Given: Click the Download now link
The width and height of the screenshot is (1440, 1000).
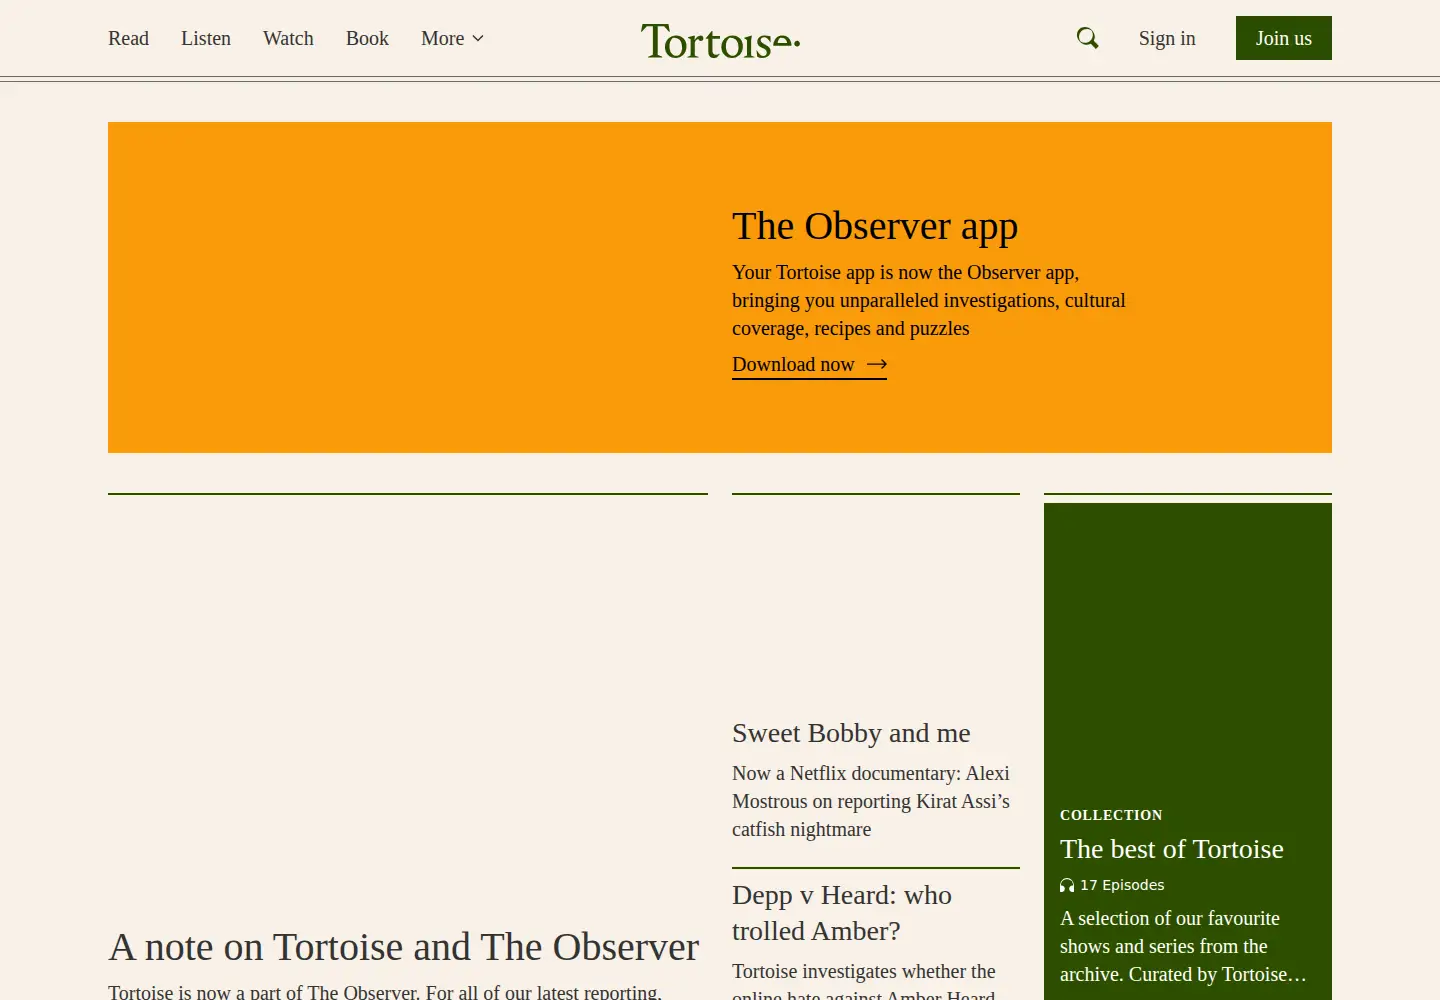Looking at the screenshot, I should (x=809, y=365).
